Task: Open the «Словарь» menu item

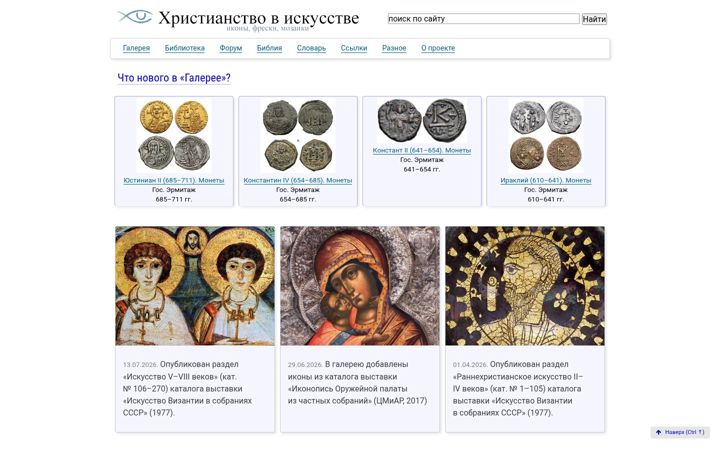Action: (311, 48)
